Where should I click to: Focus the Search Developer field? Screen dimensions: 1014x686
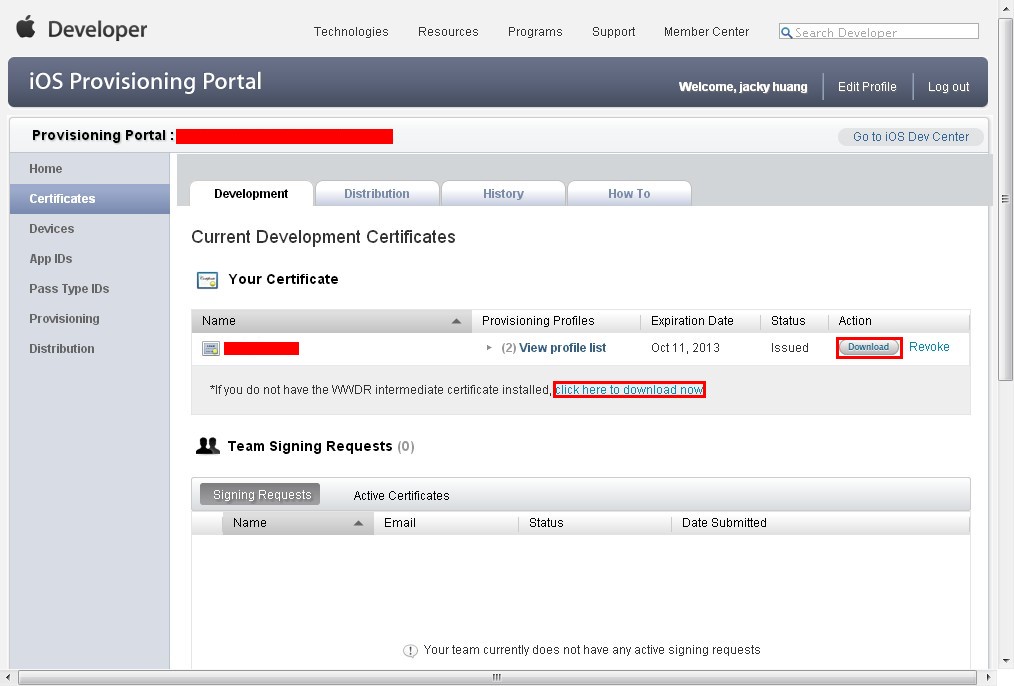click(879, 32)
